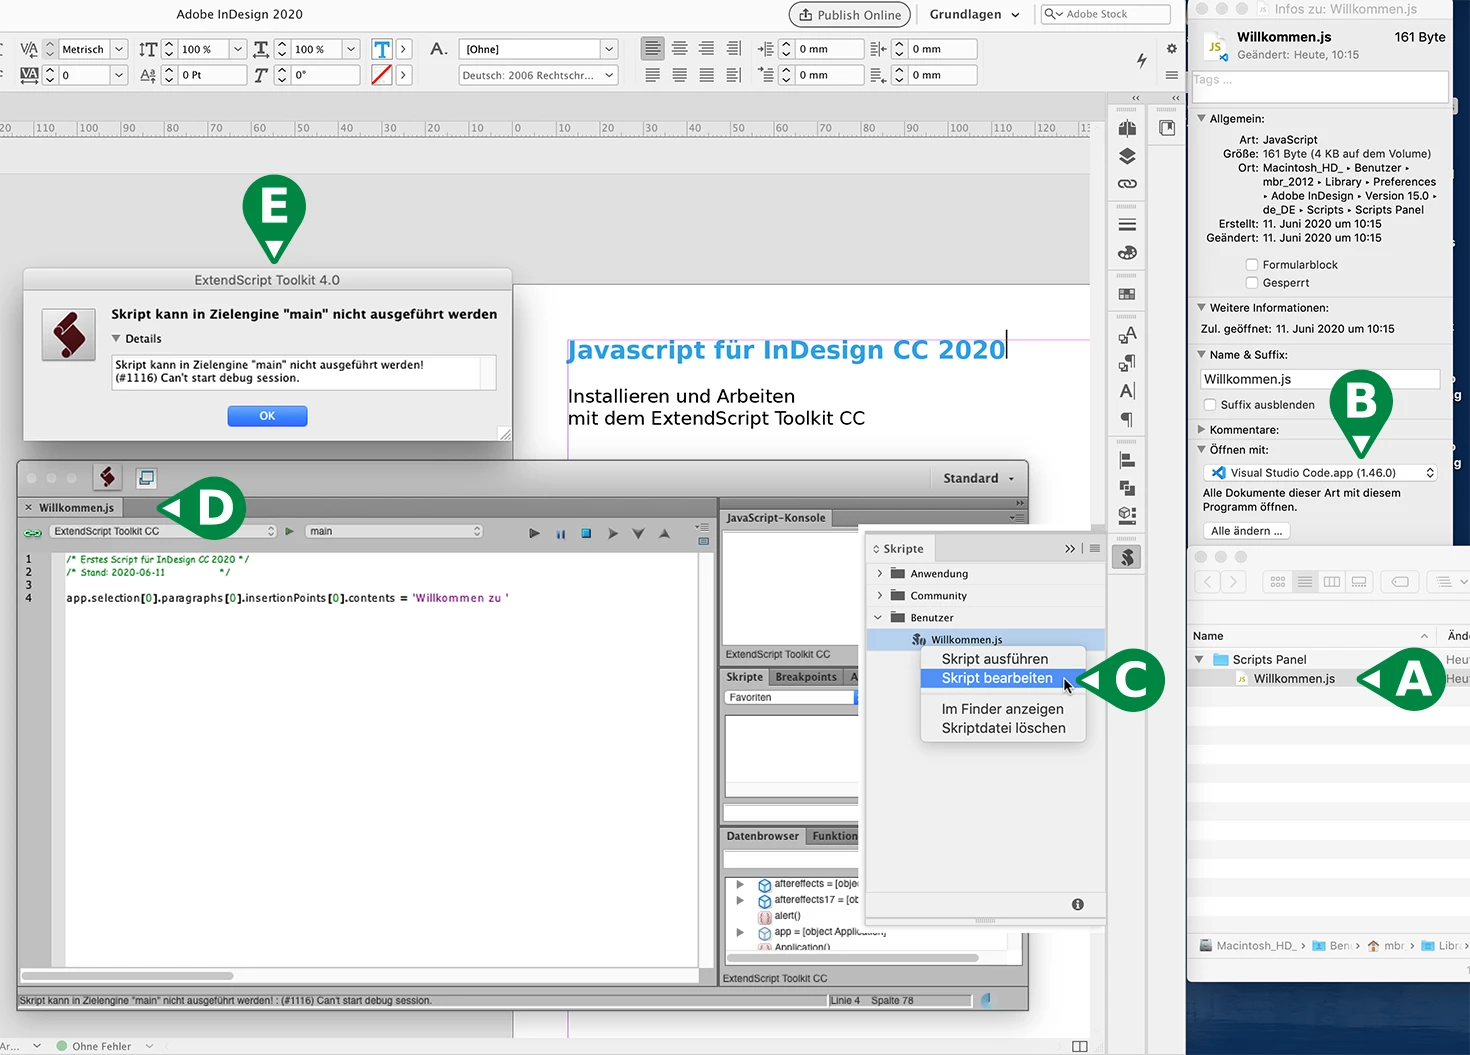1470x1055 pixels.
Task: Collapse Scripts Panel folder in Finder
Action: pos(1199,659)
